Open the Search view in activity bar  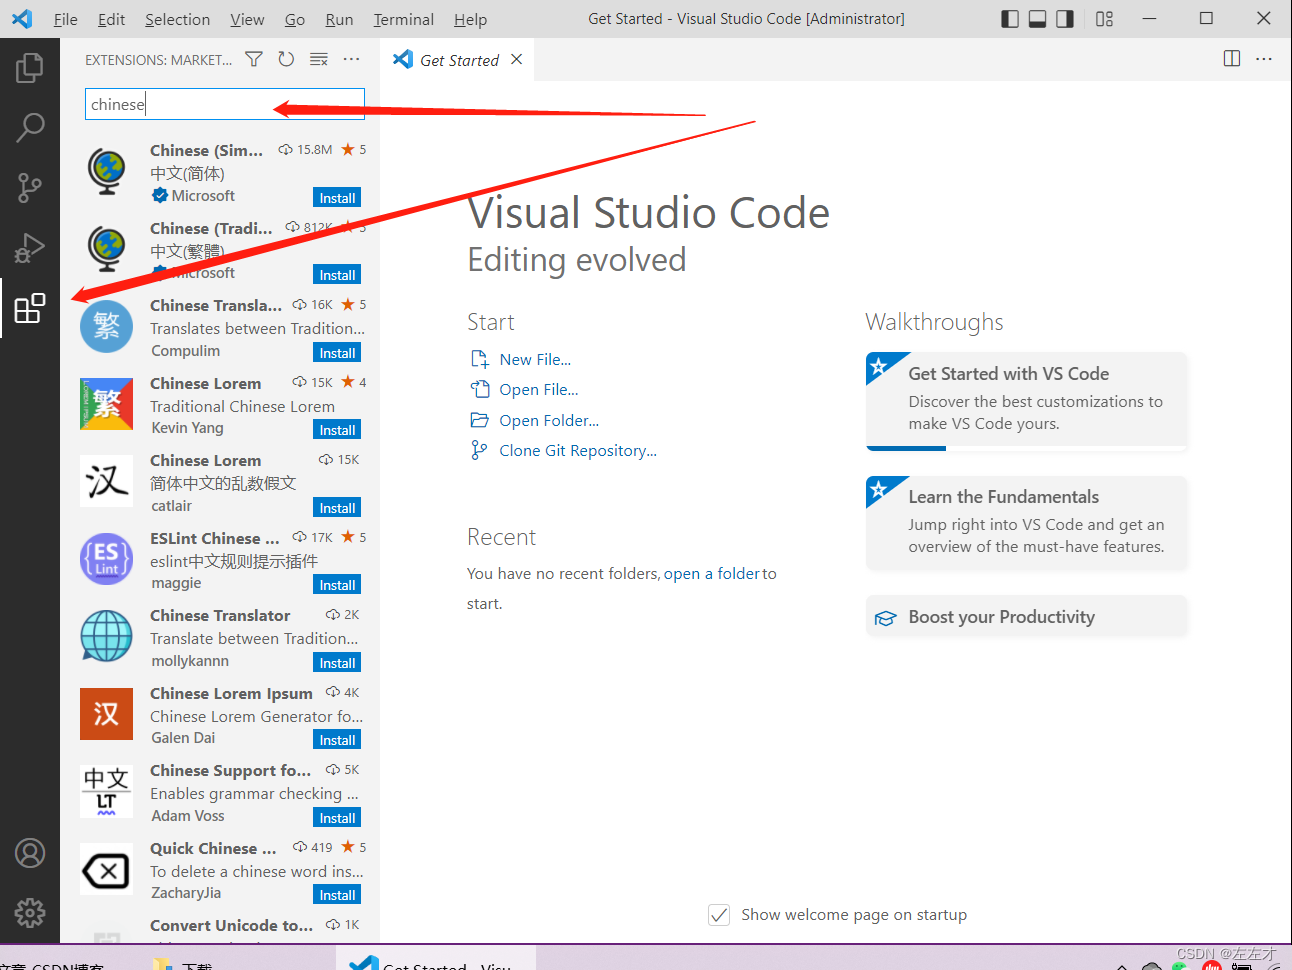[30, 127]
